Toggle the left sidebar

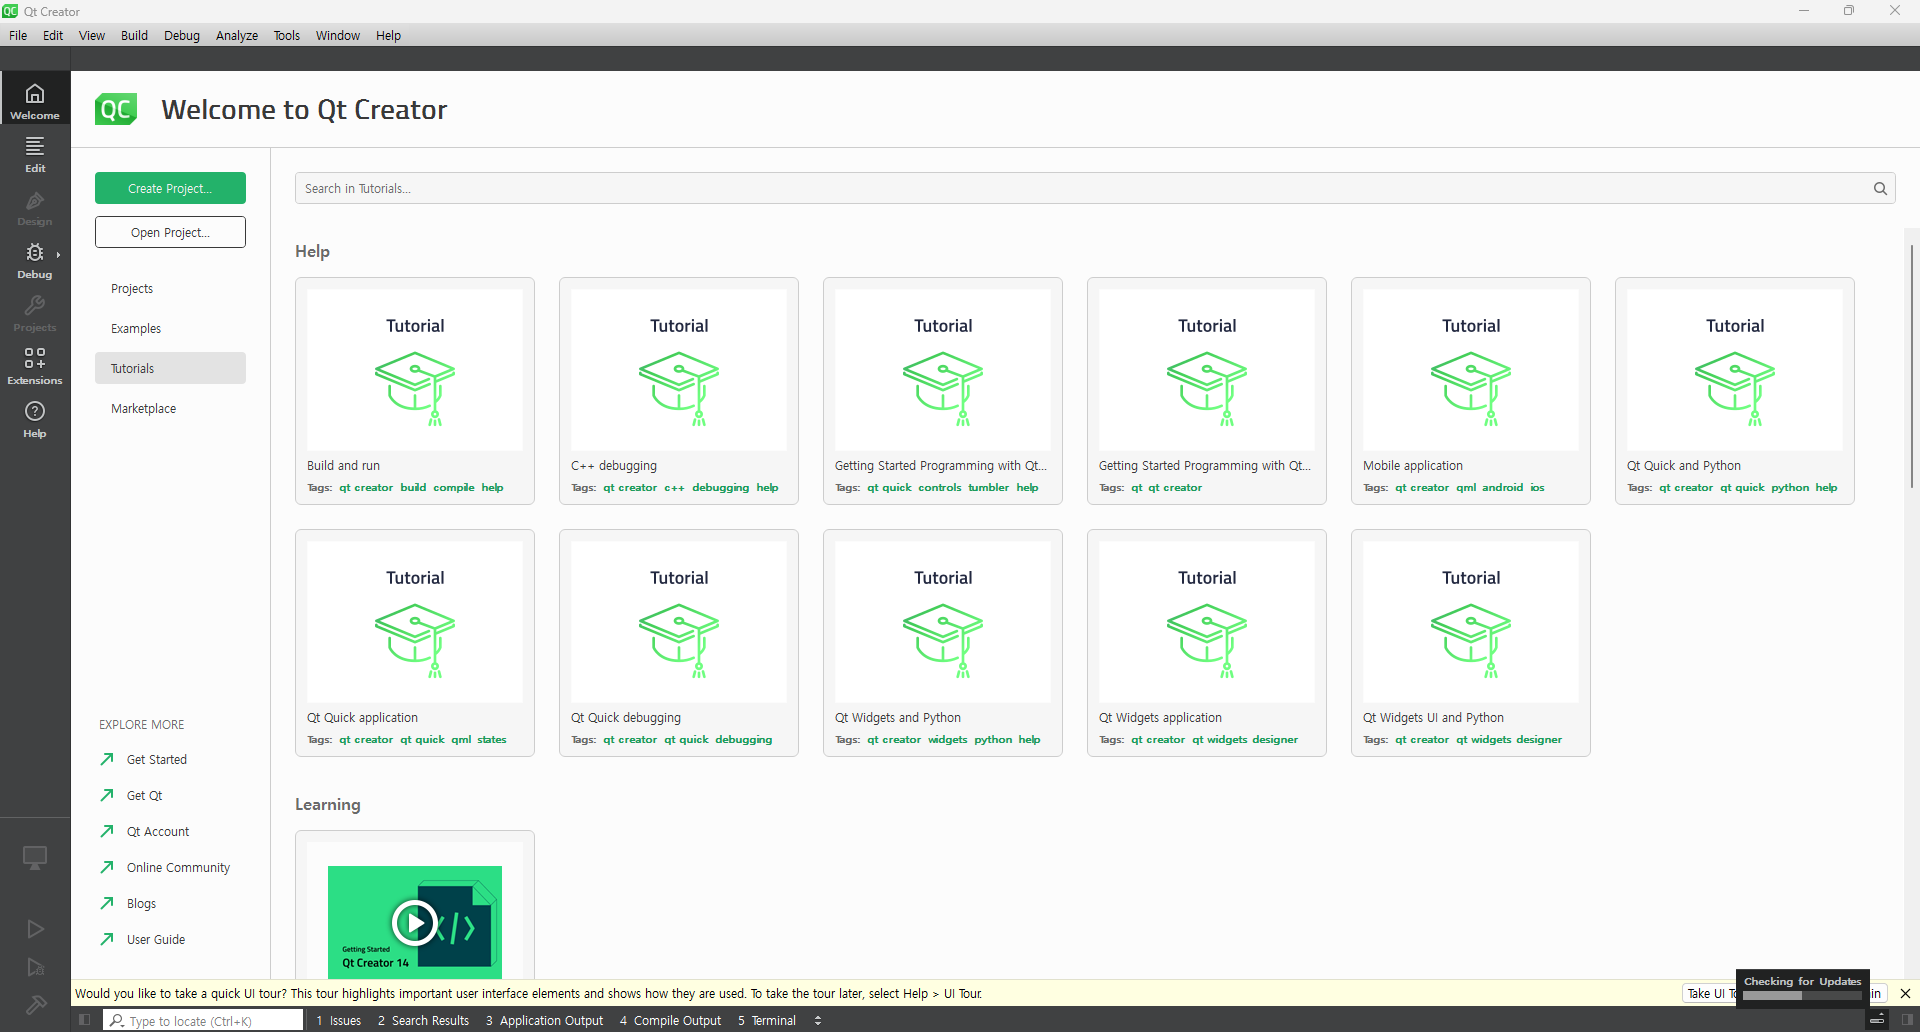coord(85,1020)
